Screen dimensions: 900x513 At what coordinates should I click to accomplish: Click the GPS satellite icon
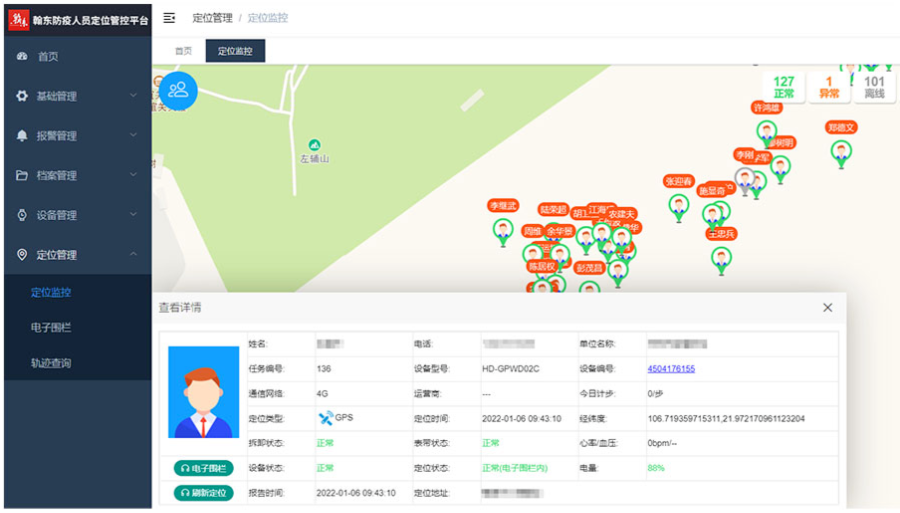325,418
